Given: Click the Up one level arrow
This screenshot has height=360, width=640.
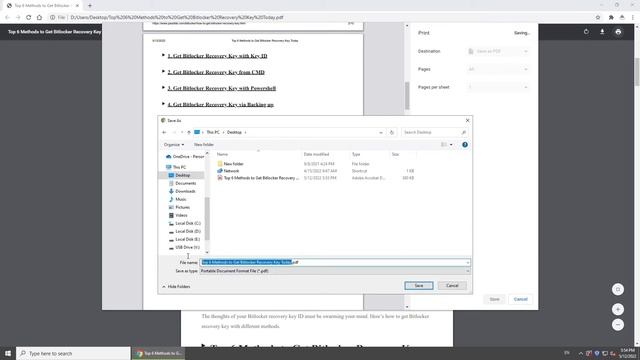Looking at the screenshot, I should [x=189, y=132].
